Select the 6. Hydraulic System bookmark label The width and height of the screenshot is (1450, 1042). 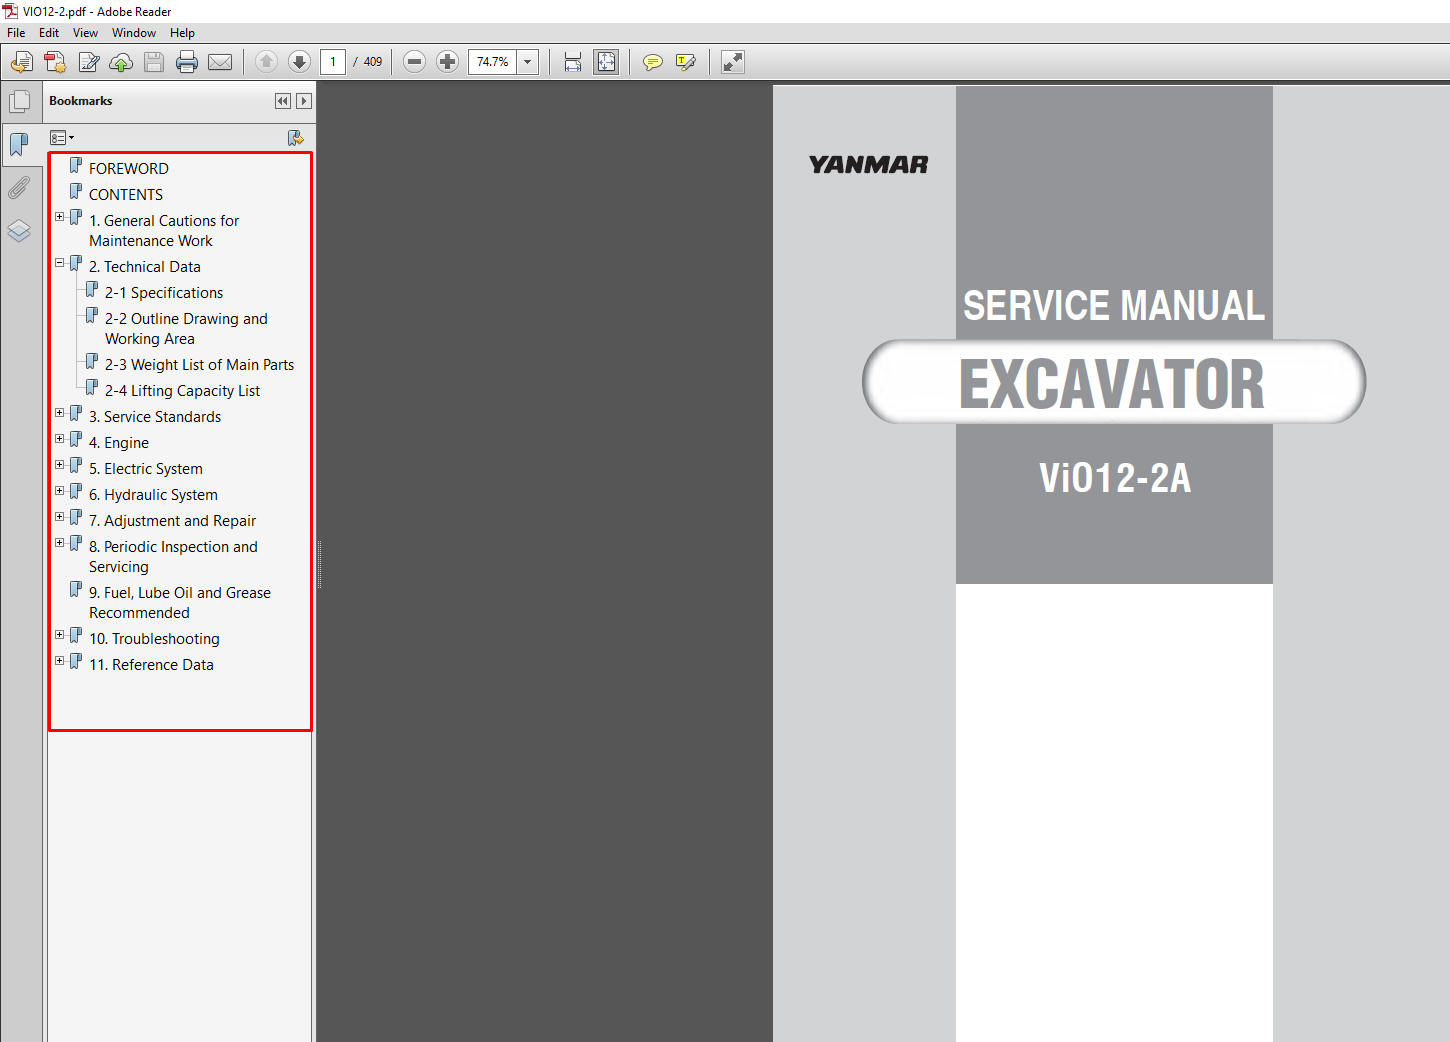click(153, 495)
